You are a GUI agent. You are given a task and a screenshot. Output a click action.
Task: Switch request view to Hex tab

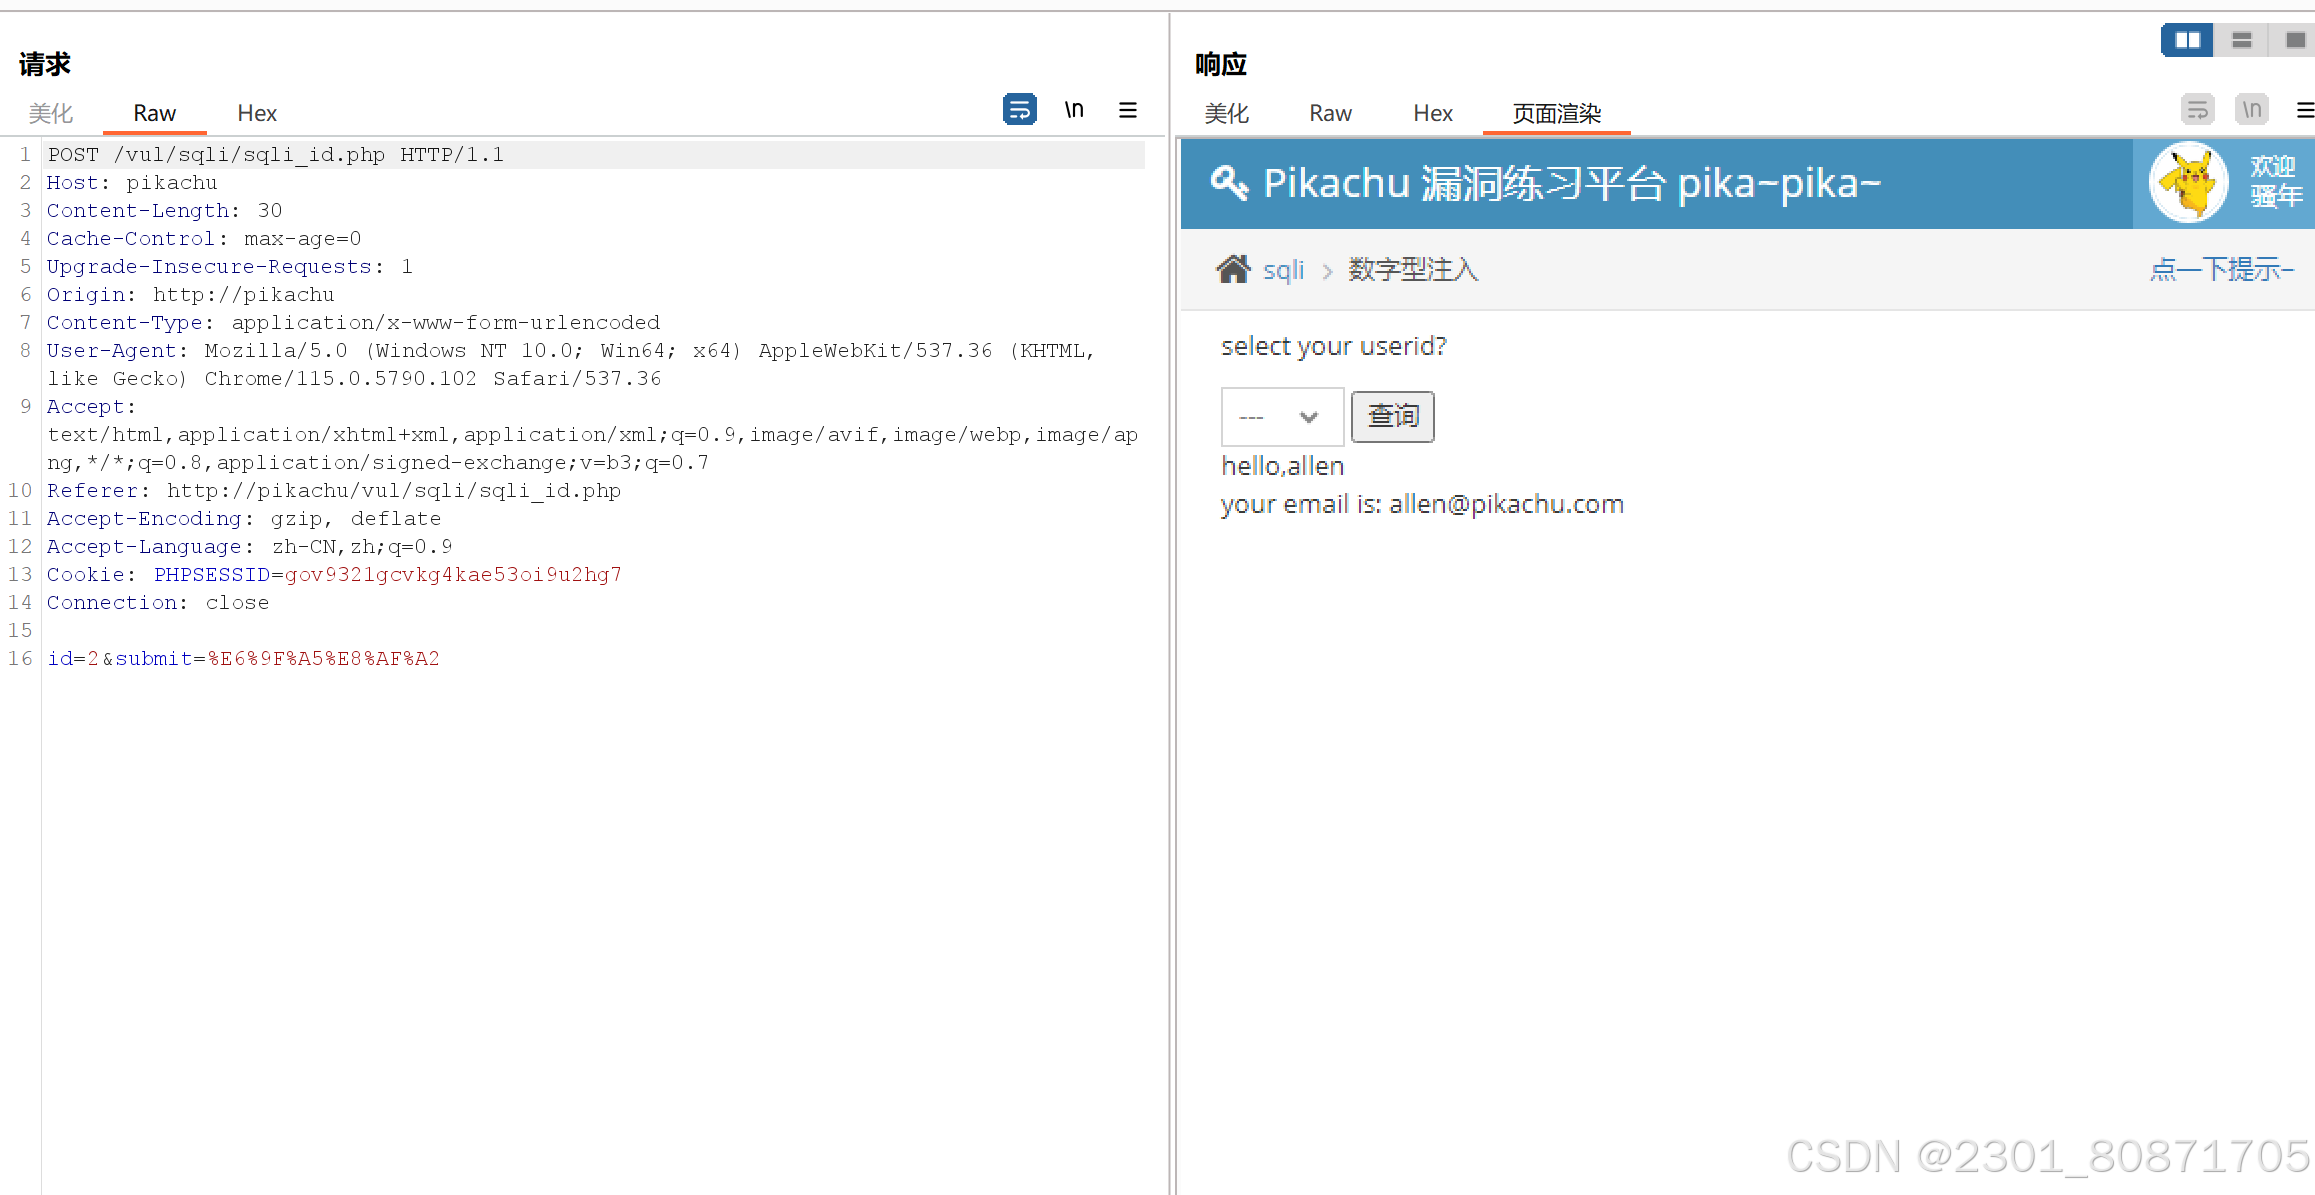tap(257, 113)
